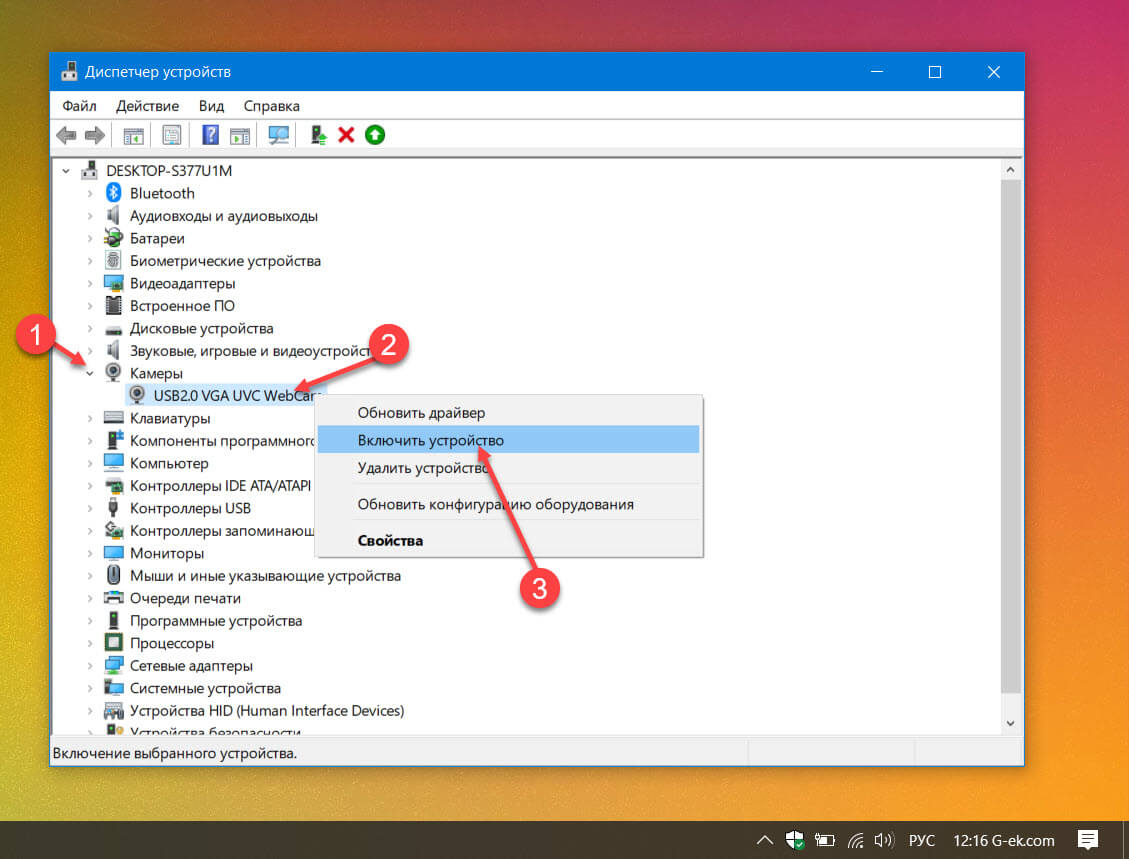Viewport: 1129px width, 859px height.
Task: Expand the Компьютер category
Action: click(x=89, y=463)
